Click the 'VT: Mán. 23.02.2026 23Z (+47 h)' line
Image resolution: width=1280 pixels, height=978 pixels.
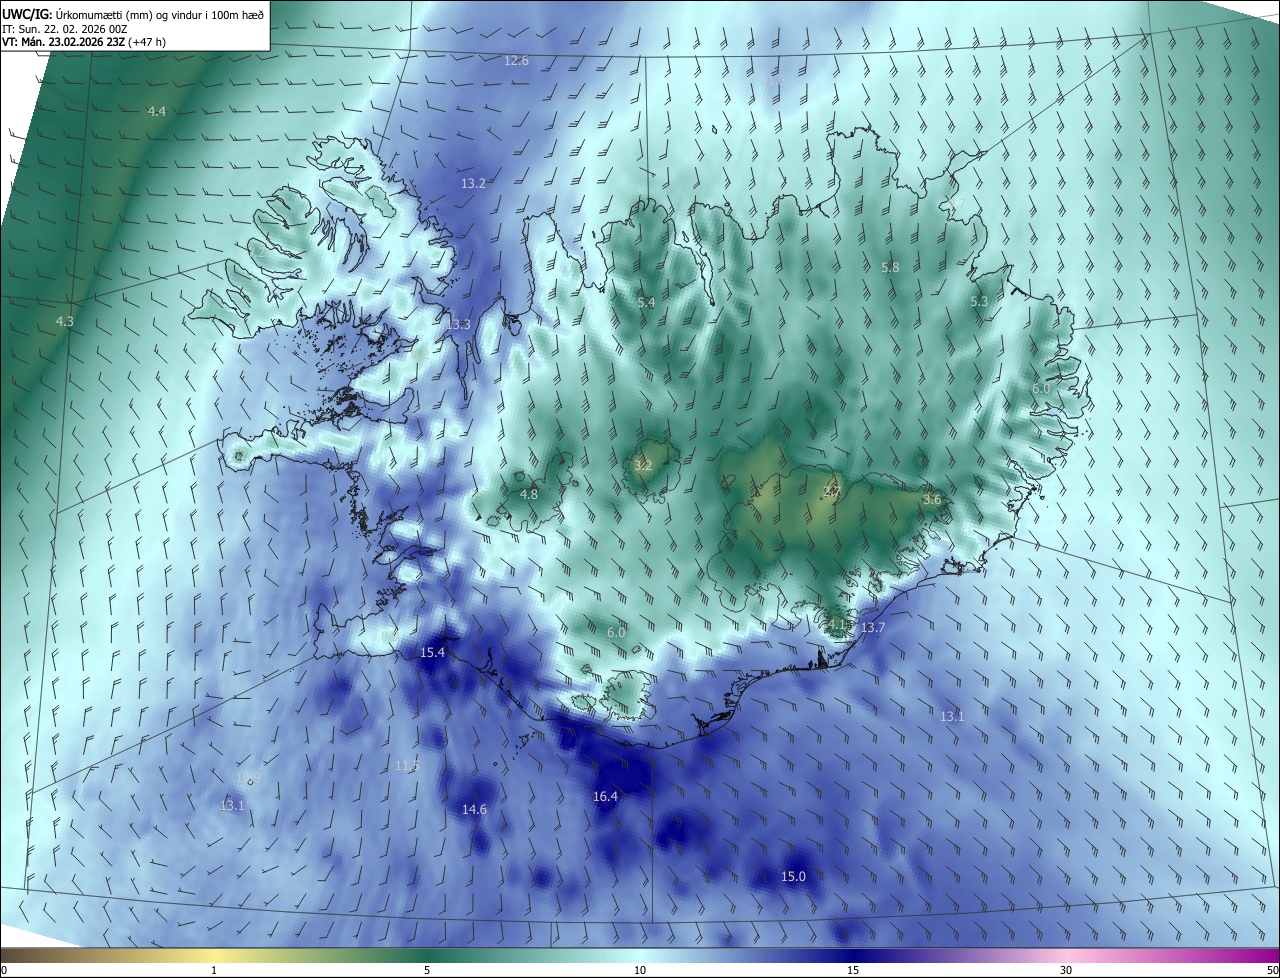tap(84, 42)
